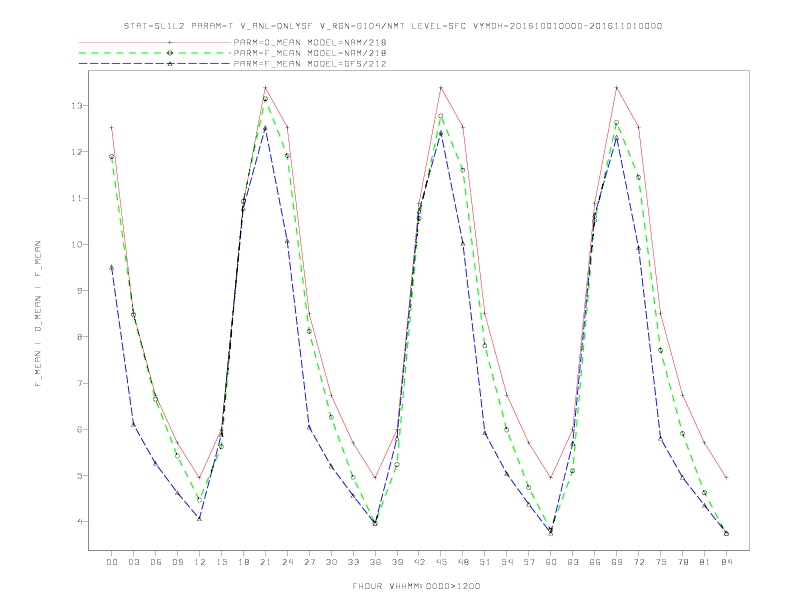Click y-axis tick value 4
This screenshot has height=612, width=792.
[79, 522]
